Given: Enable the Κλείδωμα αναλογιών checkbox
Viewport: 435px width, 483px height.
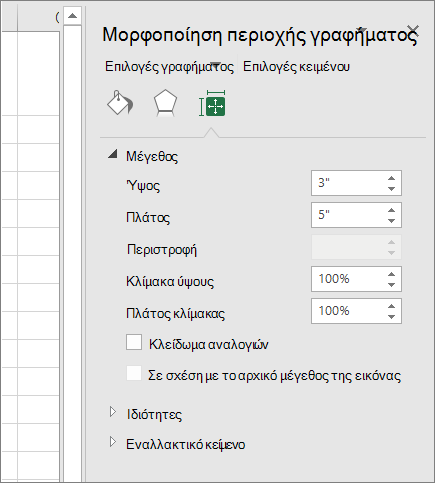Looking at the screenshot, I should pos(134,342).
